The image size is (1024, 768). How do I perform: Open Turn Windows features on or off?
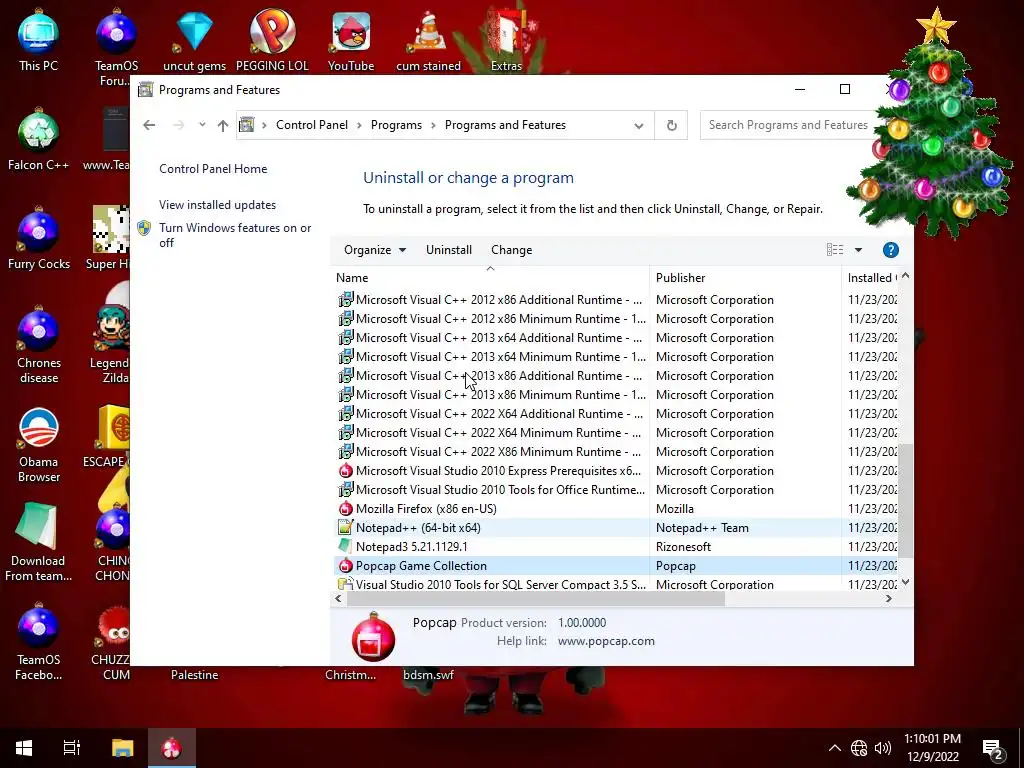(235, 235)
